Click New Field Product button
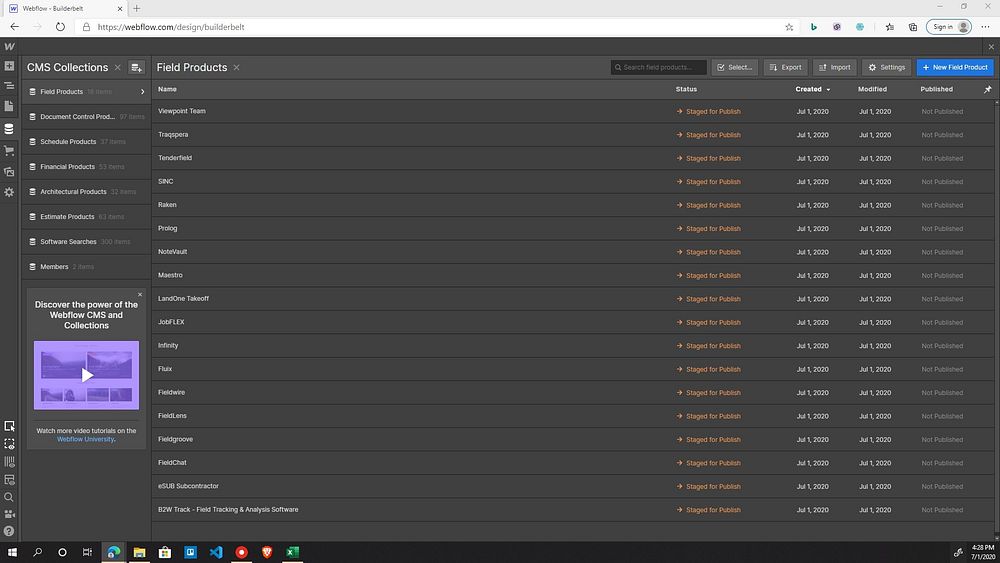Viewport: 1000px width, 563px height. pyautogui.click(x=955, y=68)
